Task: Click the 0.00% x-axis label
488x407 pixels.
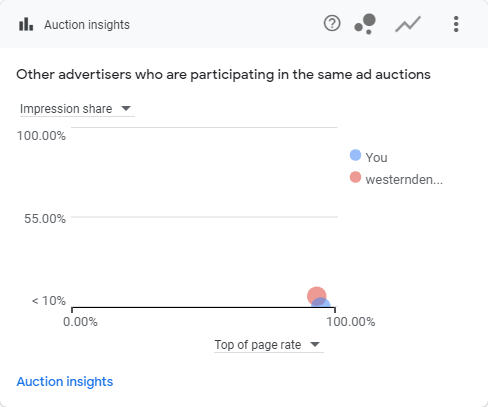Action: [x=80, y=322]
